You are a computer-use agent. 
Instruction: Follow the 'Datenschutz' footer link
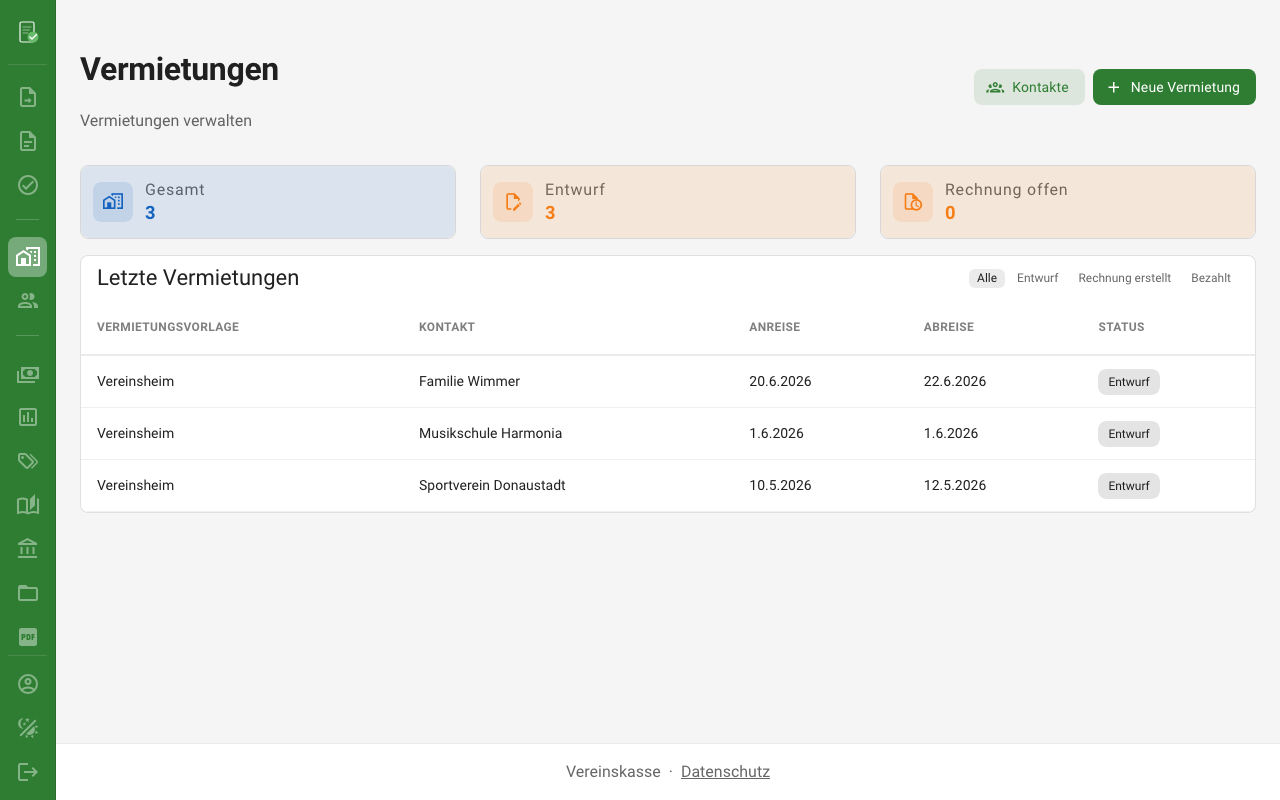(725, 772)
